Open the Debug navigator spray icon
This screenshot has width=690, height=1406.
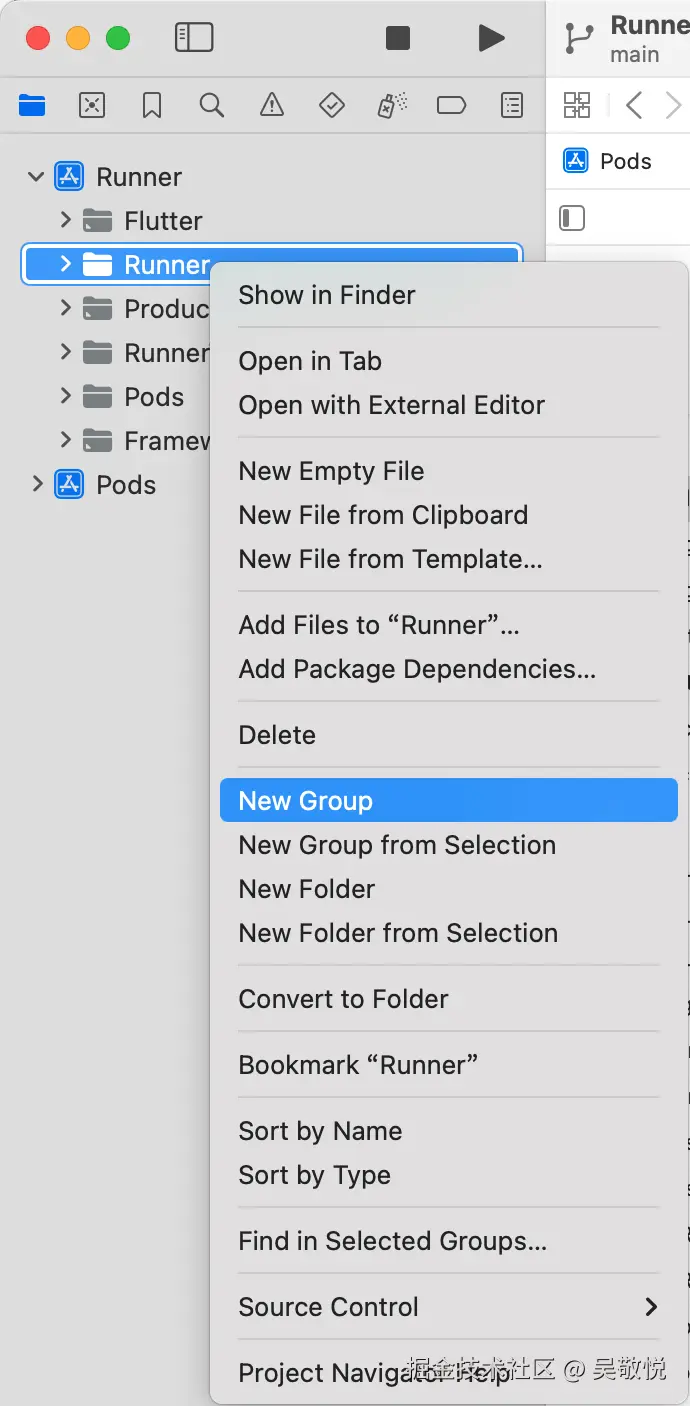391,105
